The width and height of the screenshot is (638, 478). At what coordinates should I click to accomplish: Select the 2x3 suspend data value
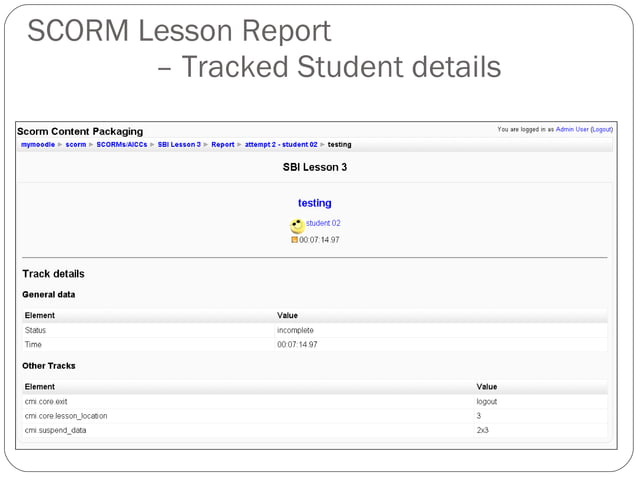[x=483, y=430]
